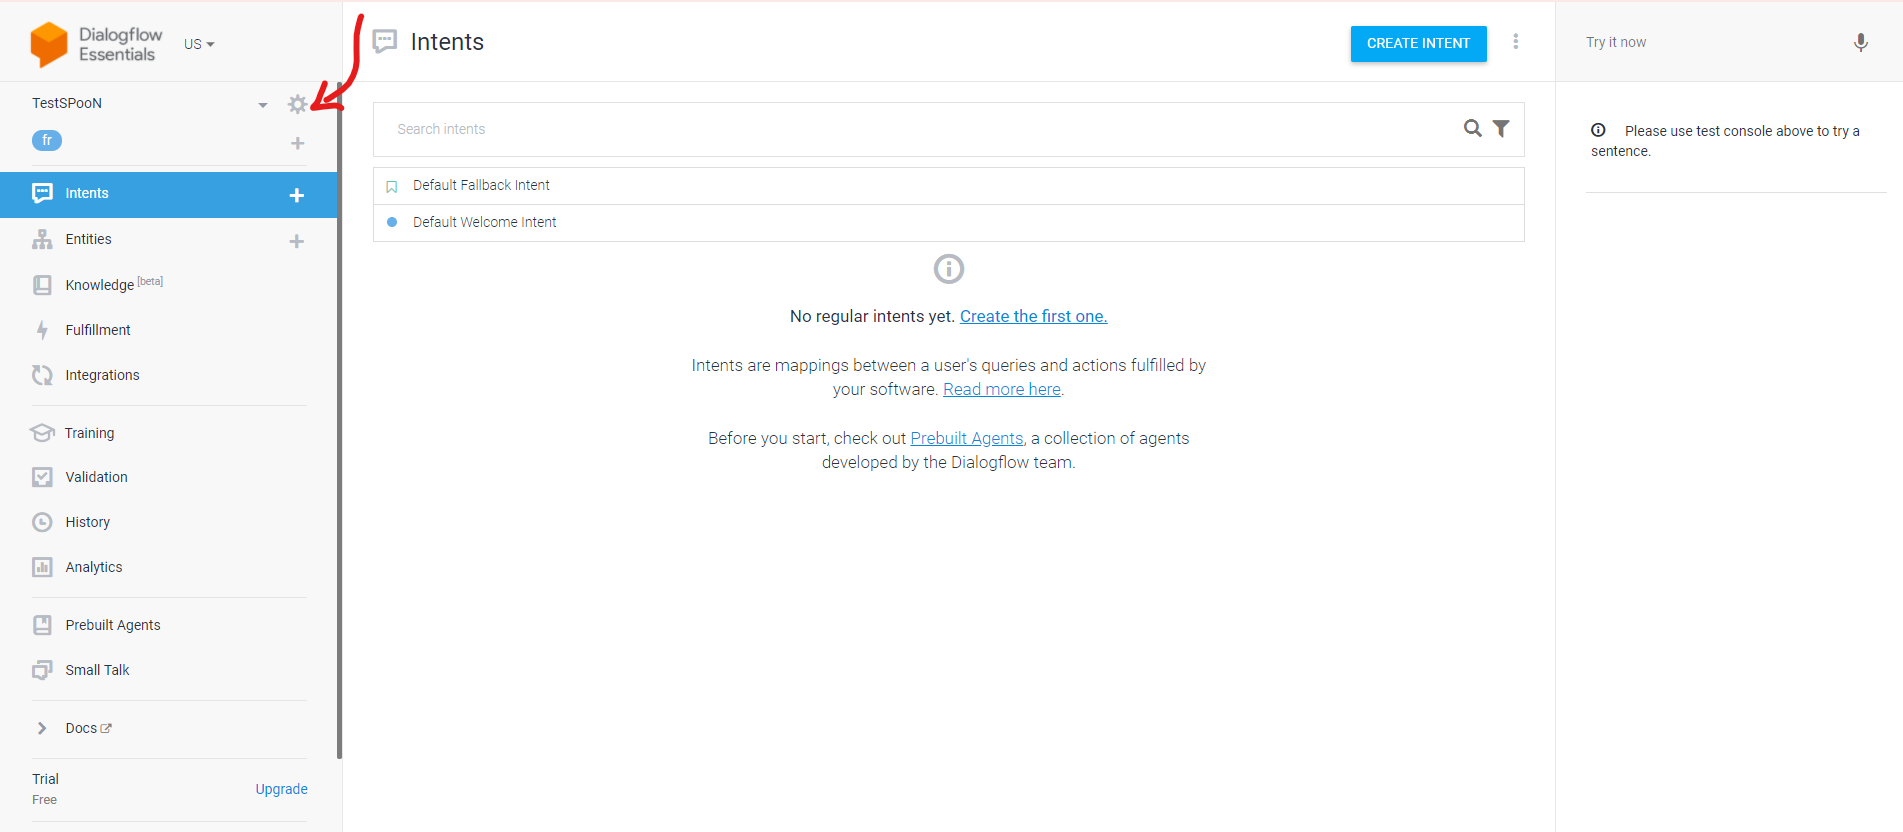Viewport: 1903px width, 832px height.
Task: Click the search magnifier icon
Action: click(1472, 128)
